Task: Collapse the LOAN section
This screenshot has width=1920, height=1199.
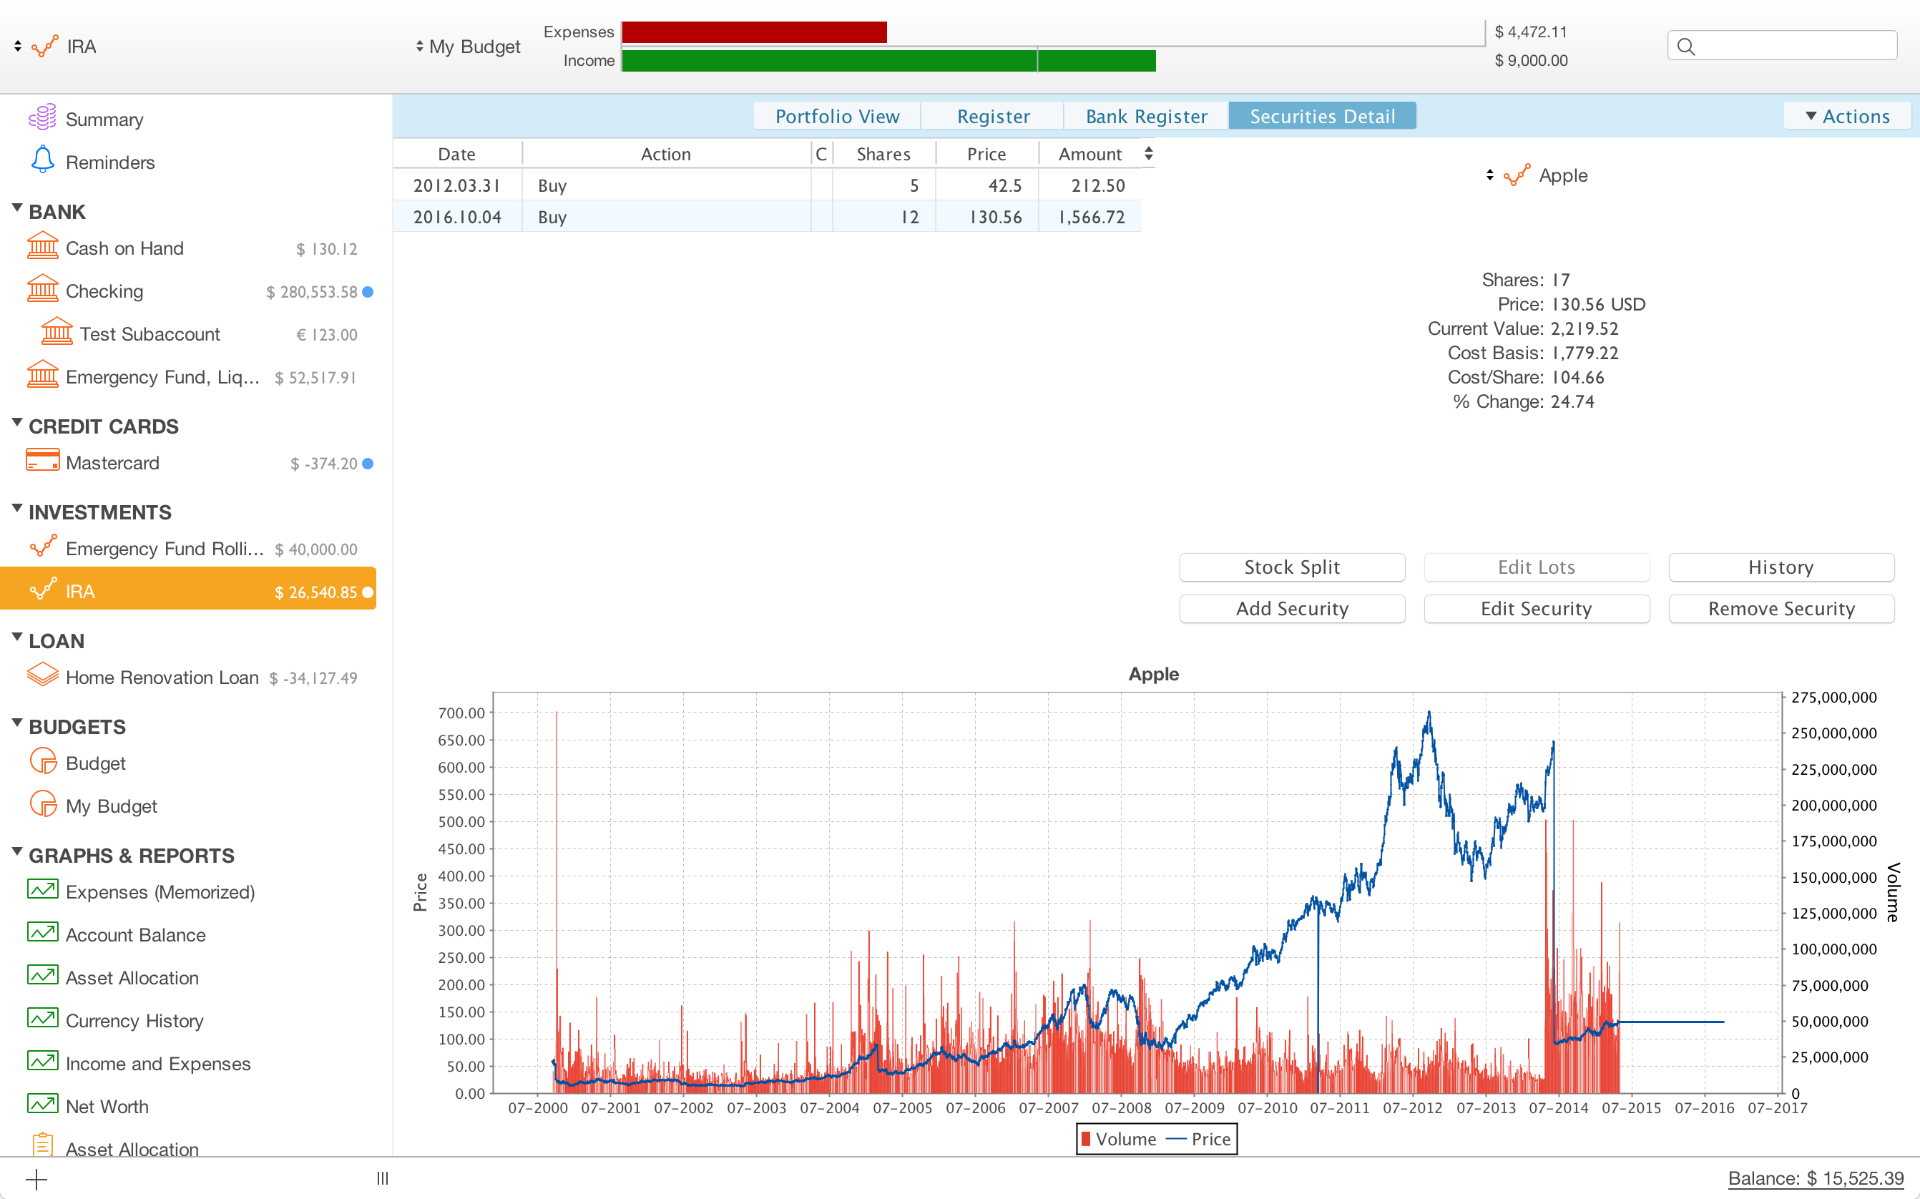Action: click(17, 639)
